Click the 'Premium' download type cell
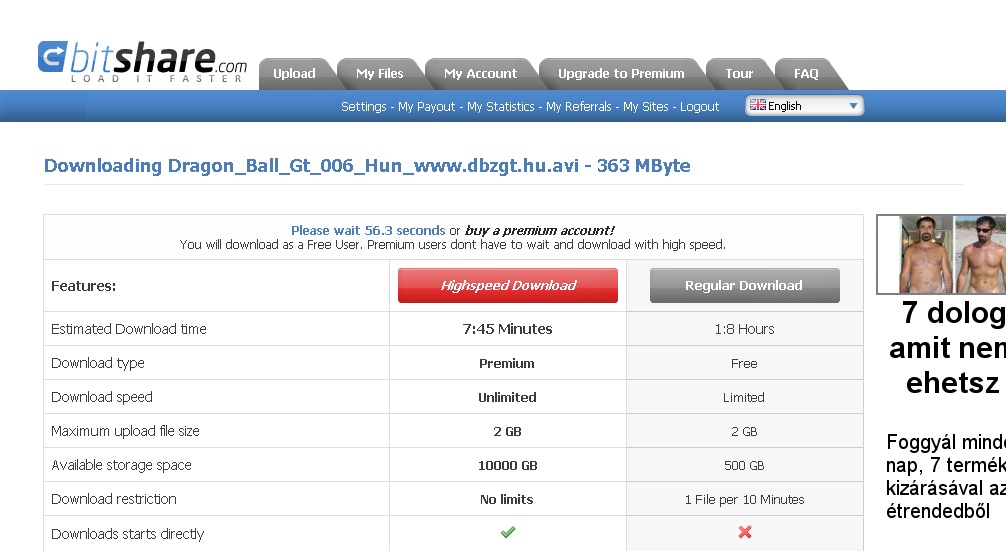 coord(507,364)
